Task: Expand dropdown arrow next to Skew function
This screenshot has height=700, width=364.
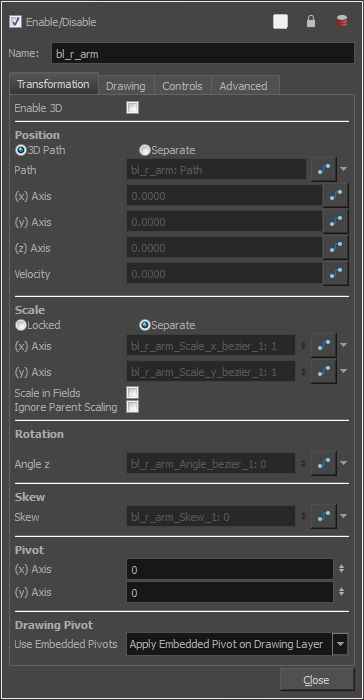Action: (x=343, y=516)
